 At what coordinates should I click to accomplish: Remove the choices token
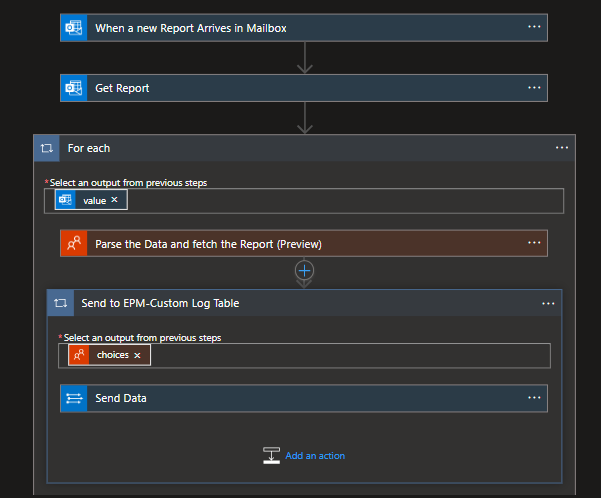point(137,355)
